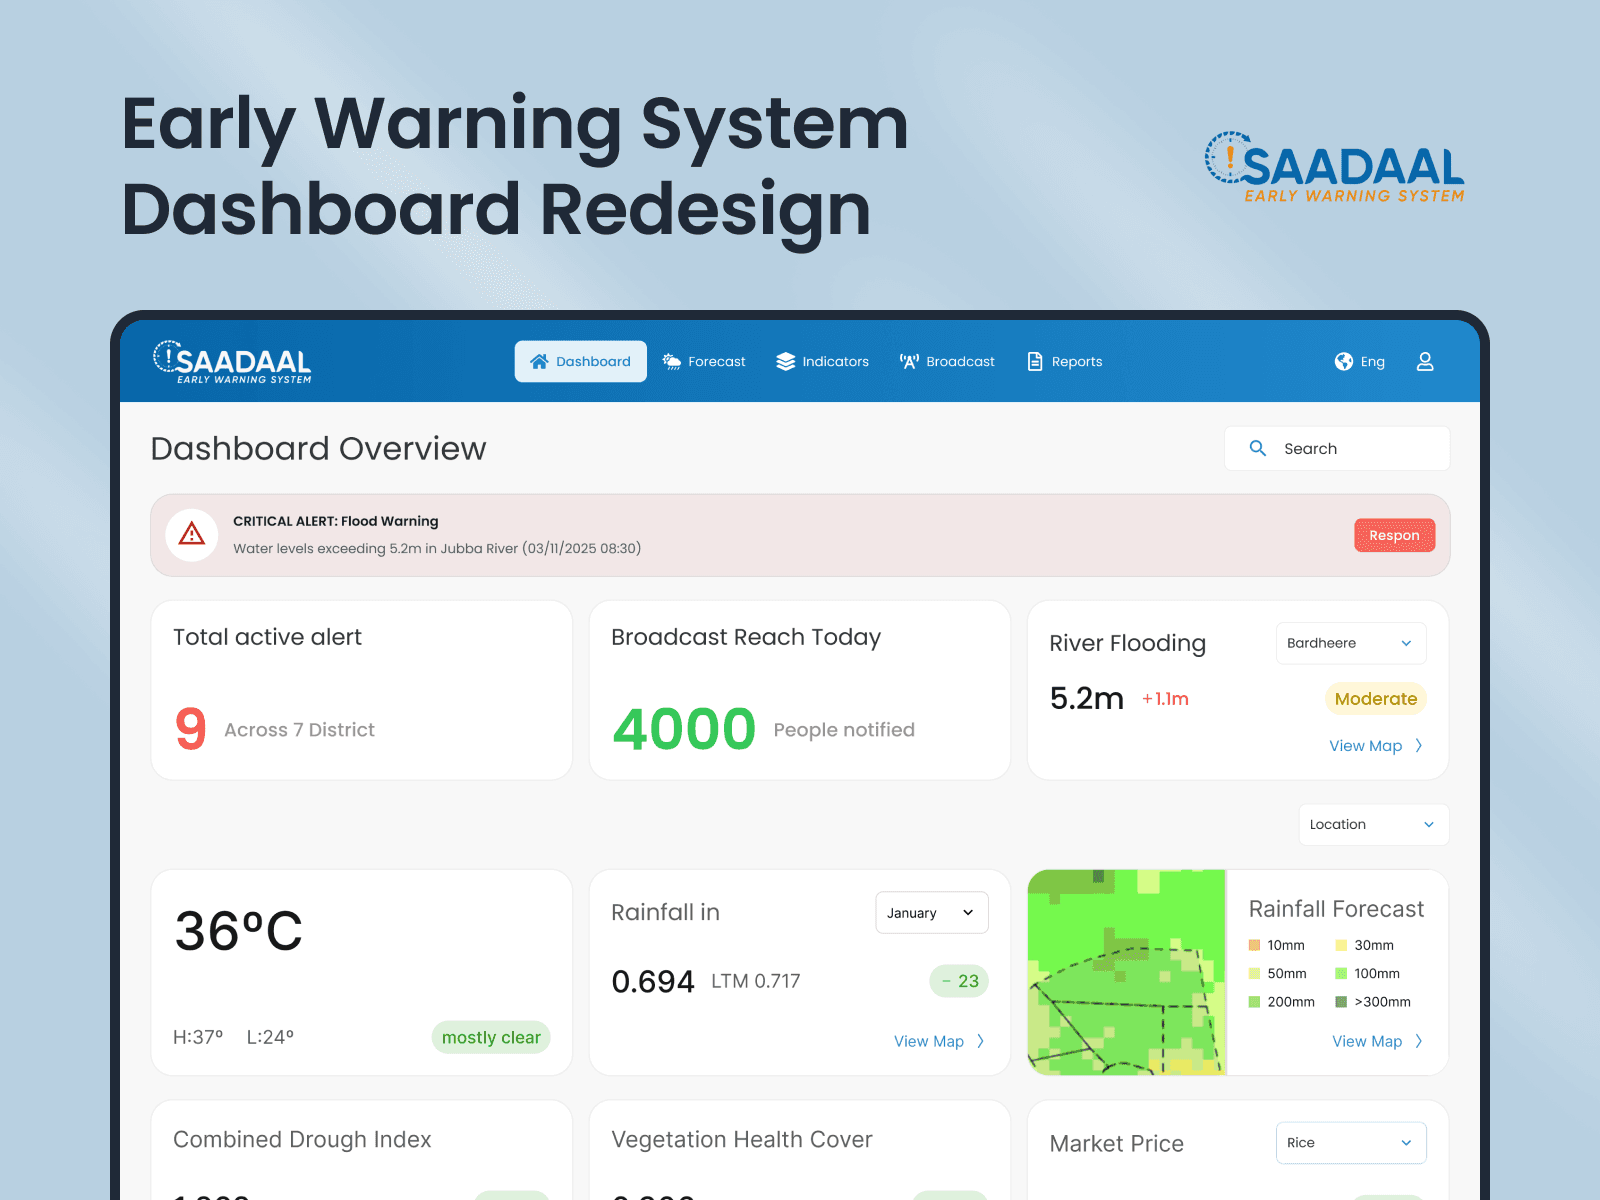Open Forecast using its weather icon
Viewport: 1600px width, 1200px height.
click(670, 361)
